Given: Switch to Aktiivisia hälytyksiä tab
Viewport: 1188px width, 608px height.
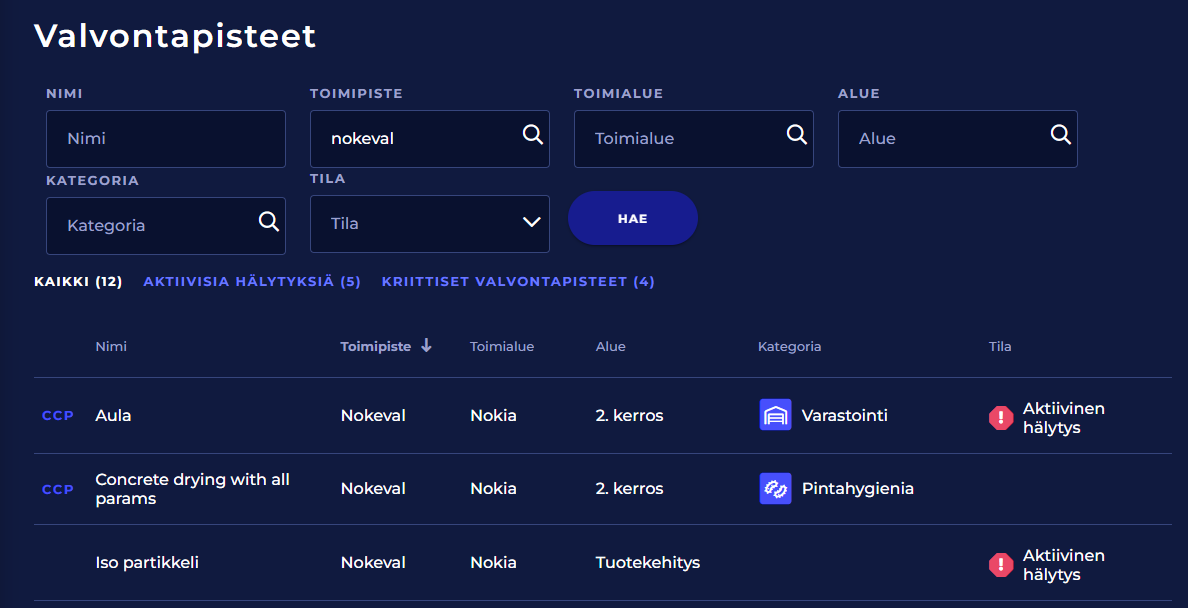Looking at the screenshot, I should pyautogui.click(x=252, y=282).
